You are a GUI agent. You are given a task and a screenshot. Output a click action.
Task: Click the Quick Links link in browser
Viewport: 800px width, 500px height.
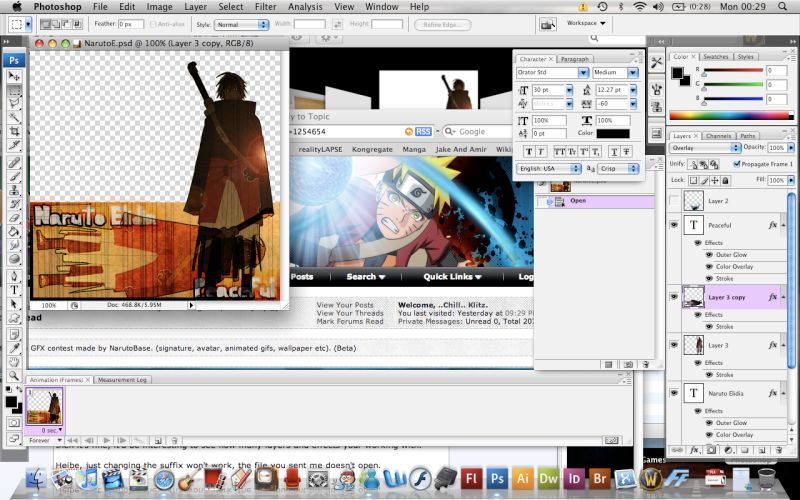point(452,277)
